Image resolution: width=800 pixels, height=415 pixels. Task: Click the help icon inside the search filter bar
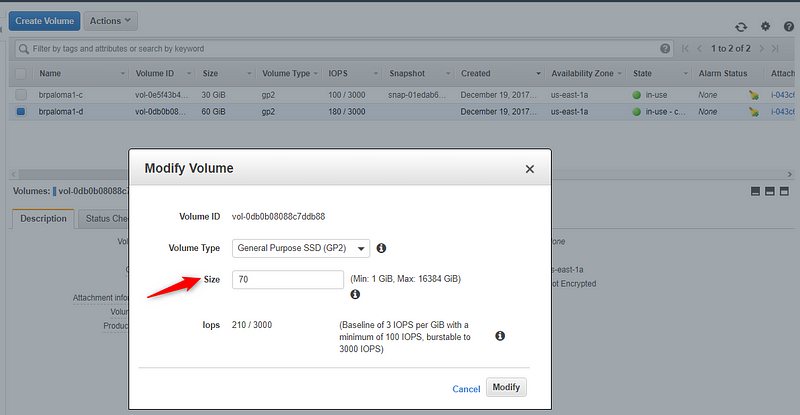(665, 48)
